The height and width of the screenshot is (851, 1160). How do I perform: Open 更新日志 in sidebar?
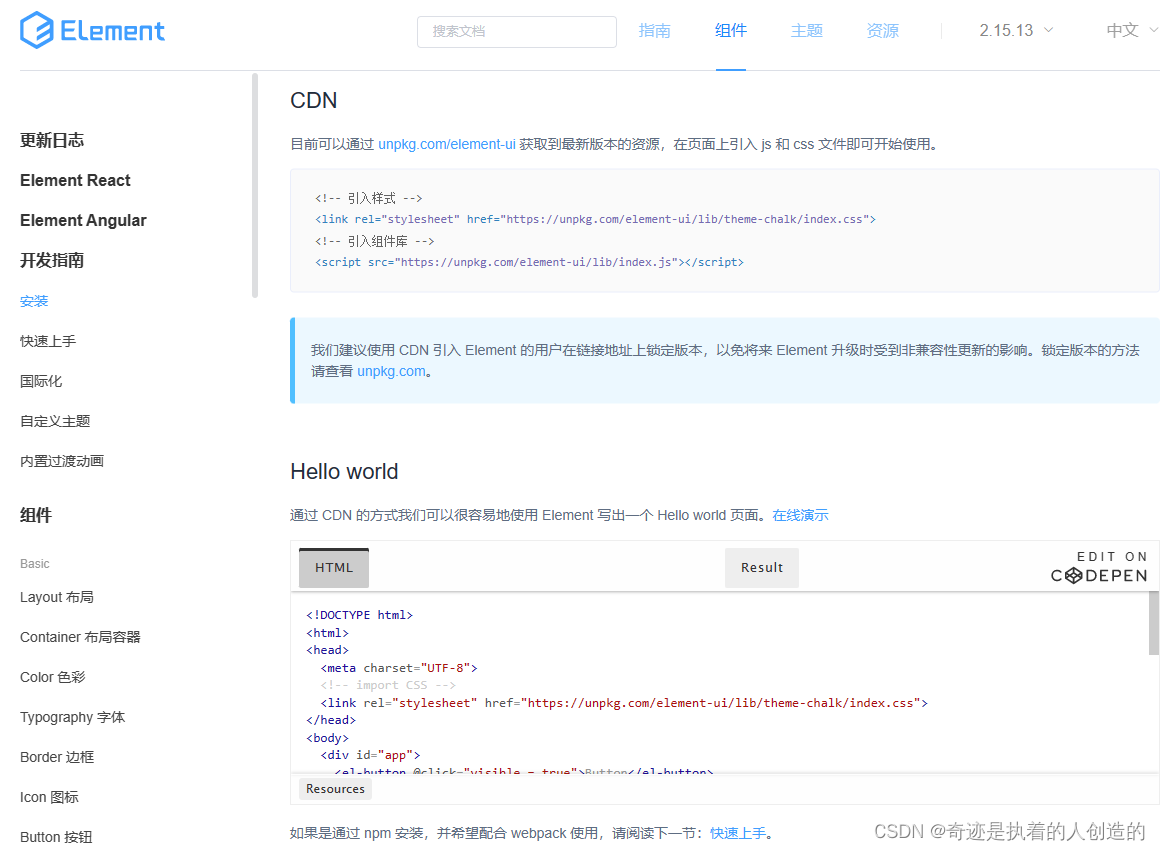[52, 141]
